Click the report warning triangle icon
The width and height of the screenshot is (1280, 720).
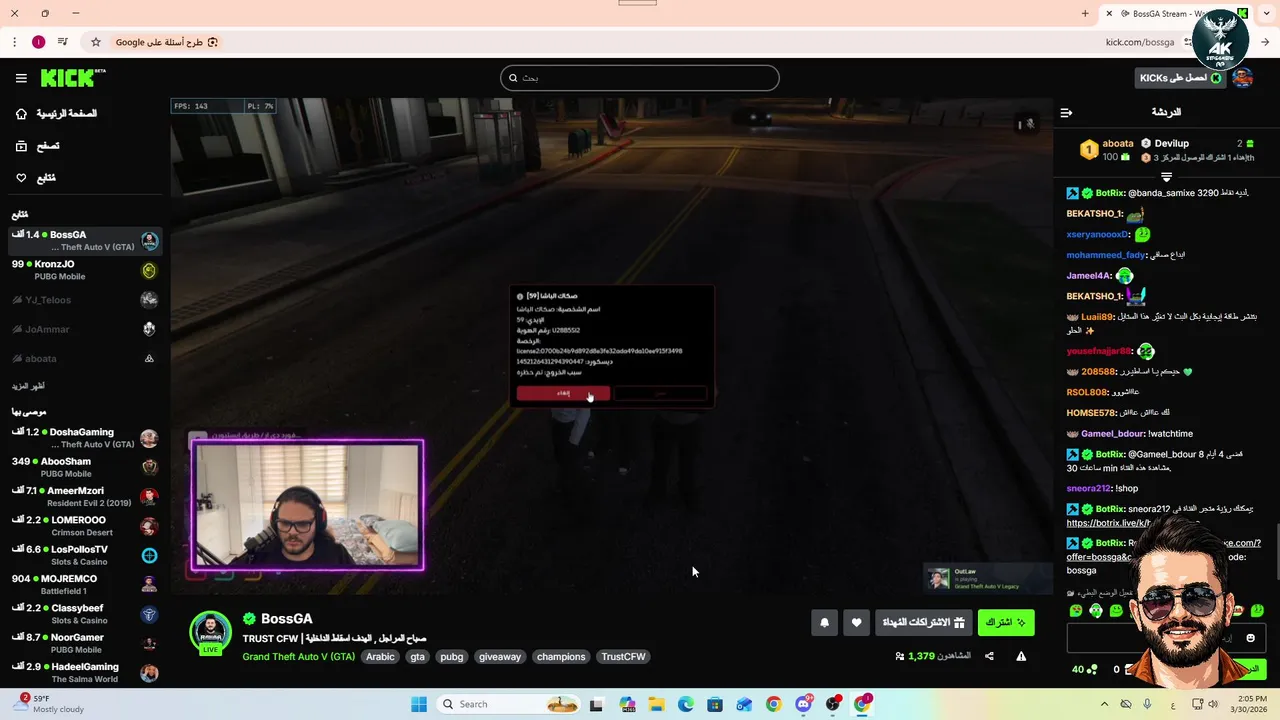(1021, 657)
